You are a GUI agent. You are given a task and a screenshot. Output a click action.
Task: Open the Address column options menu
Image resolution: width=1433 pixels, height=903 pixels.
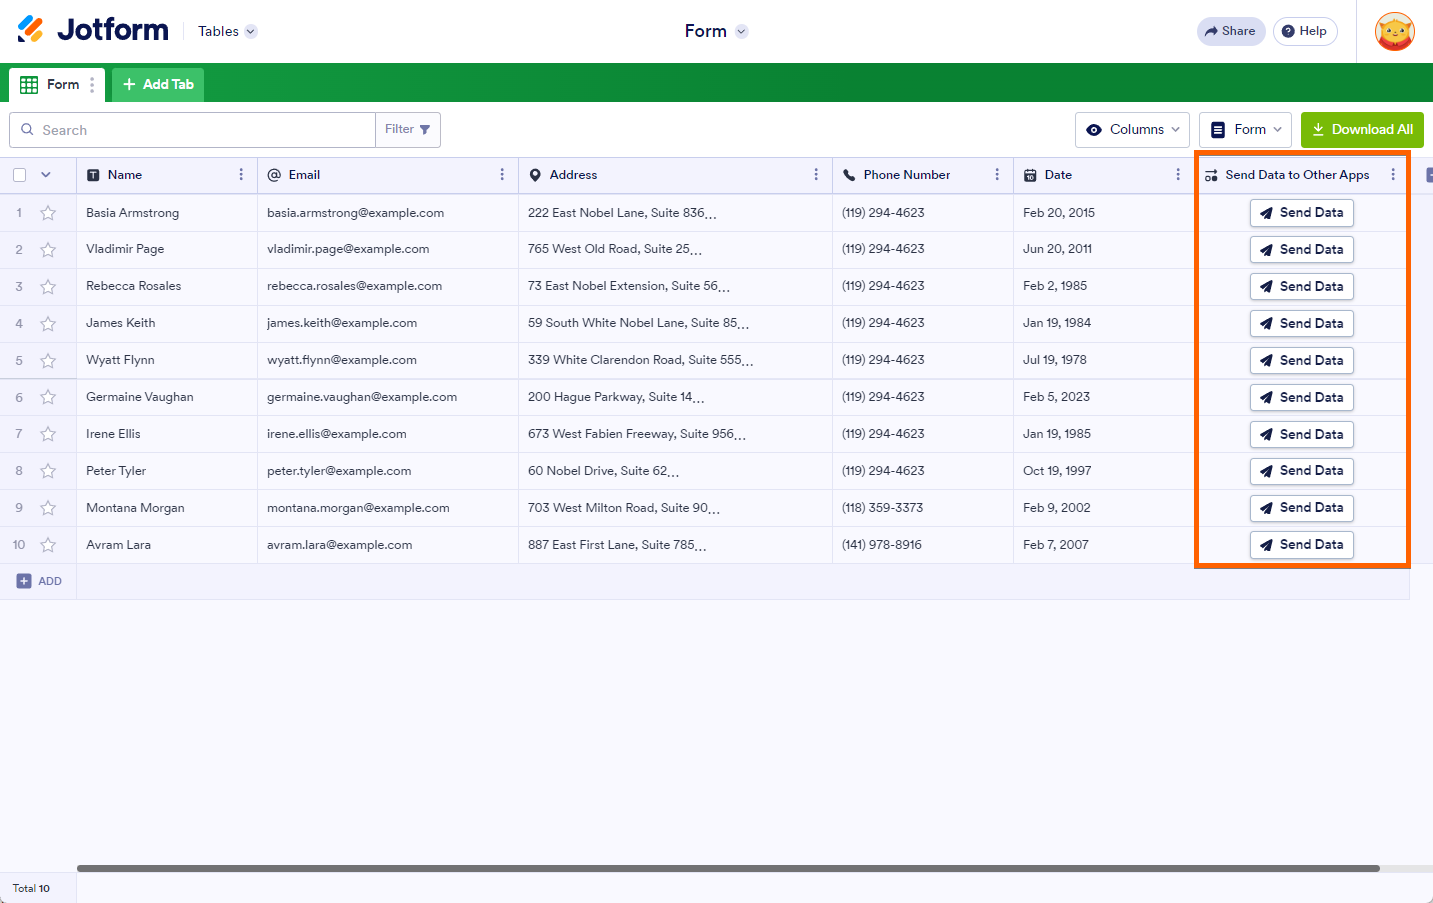[x=816, y=175]
